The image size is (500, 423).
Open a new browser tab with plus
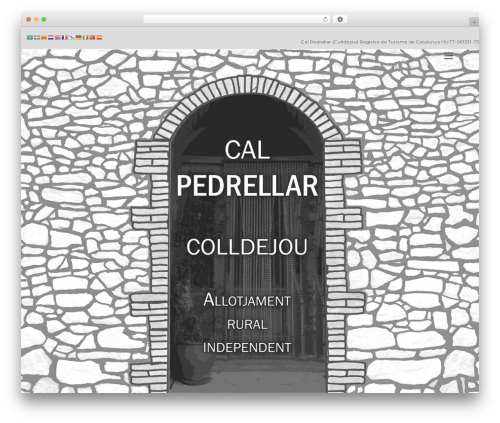[x=474, y=22]
